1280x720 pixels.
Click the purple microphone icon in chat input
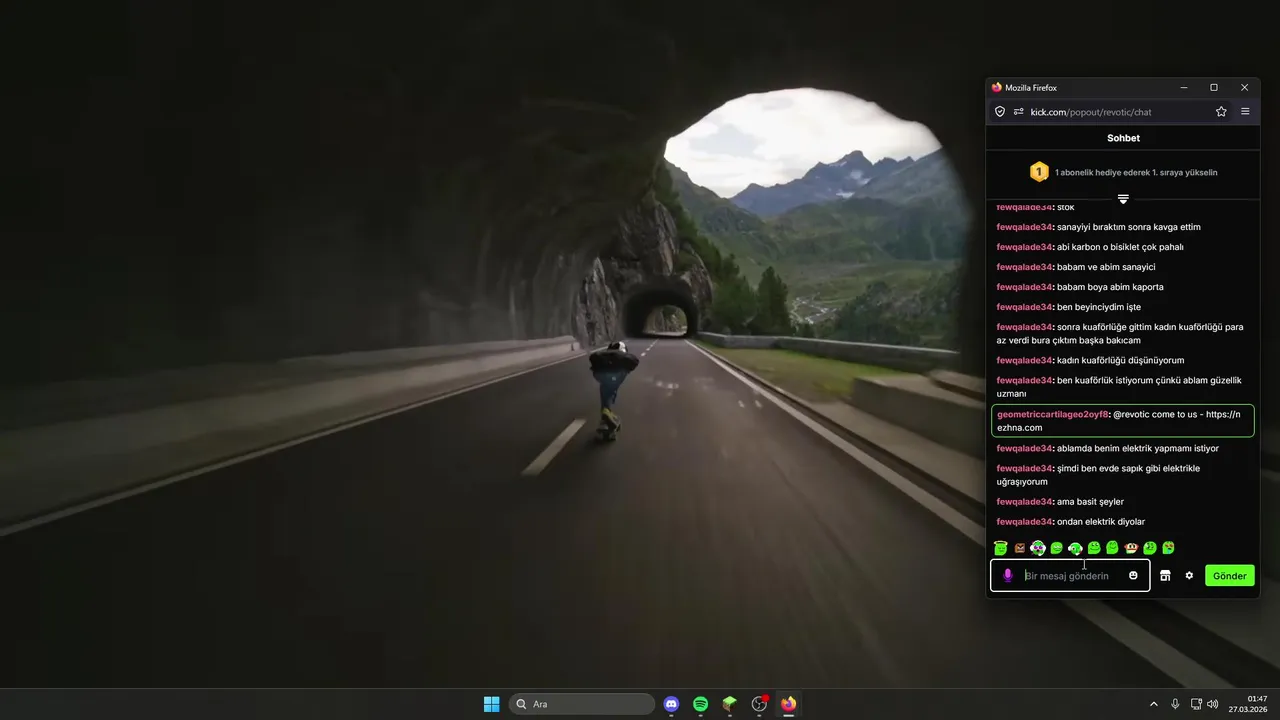tap(1008, 575)
